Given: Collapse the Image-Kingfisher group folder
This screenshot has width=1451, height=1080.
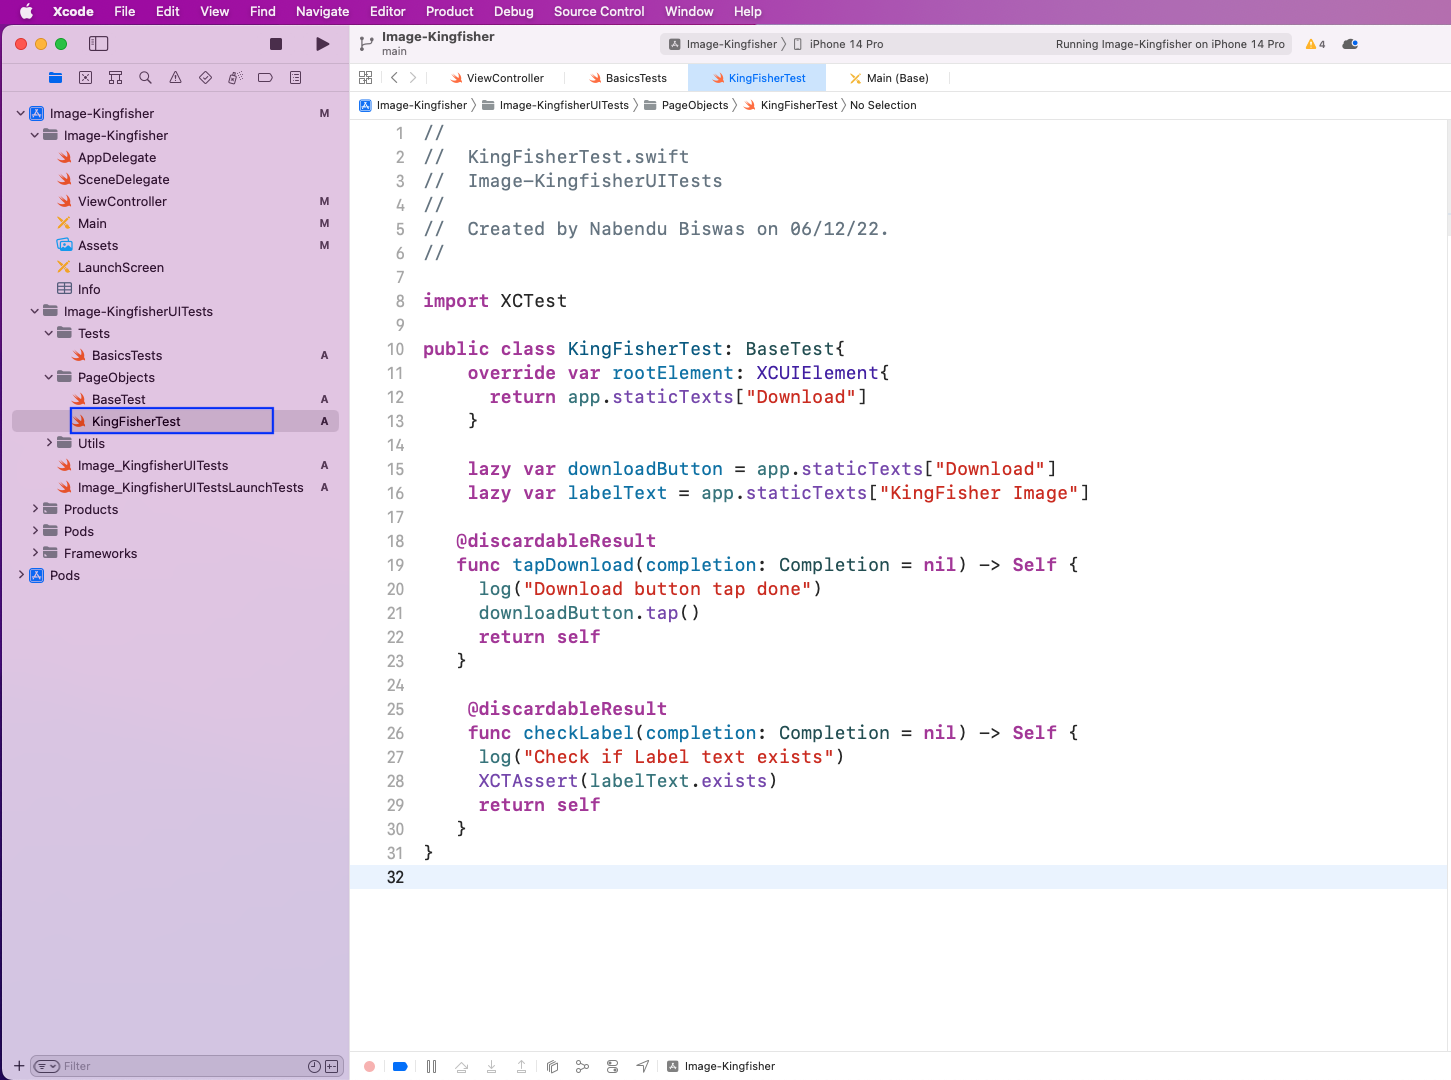Looking at the screenshot, I should point(34,135).
